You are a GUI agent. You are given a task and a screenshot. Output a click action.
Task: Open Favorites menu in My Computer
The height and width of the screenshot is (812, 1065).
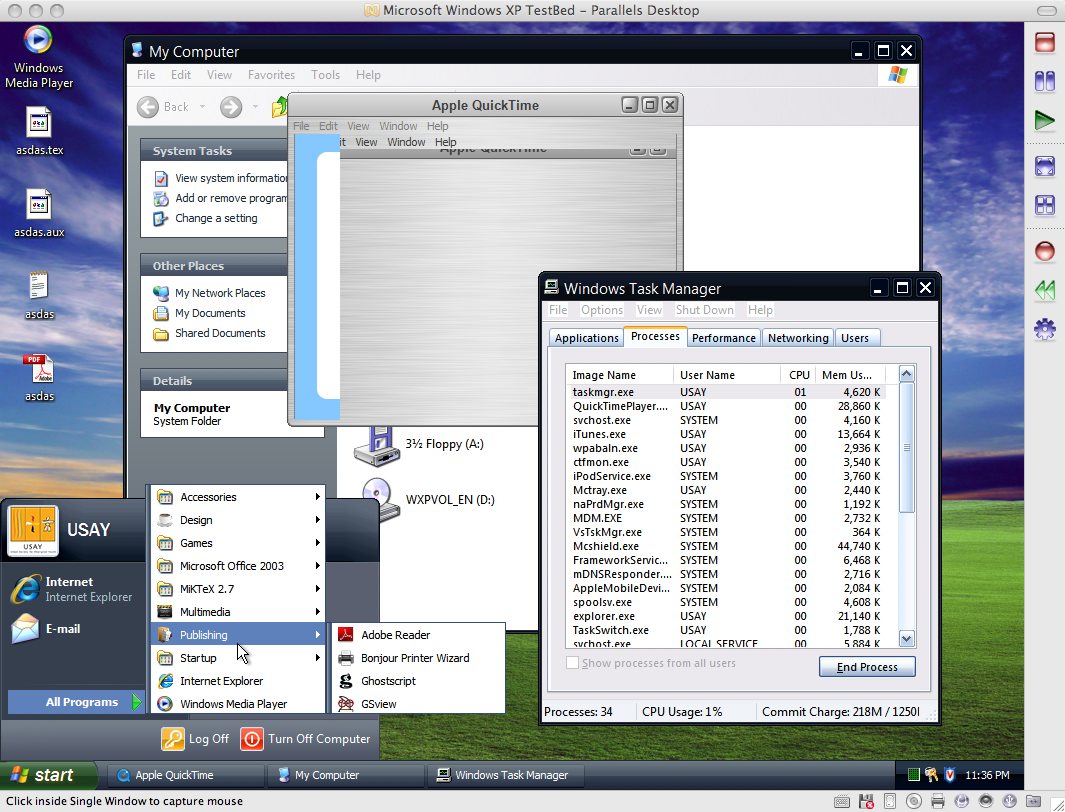tap(271, 75)
